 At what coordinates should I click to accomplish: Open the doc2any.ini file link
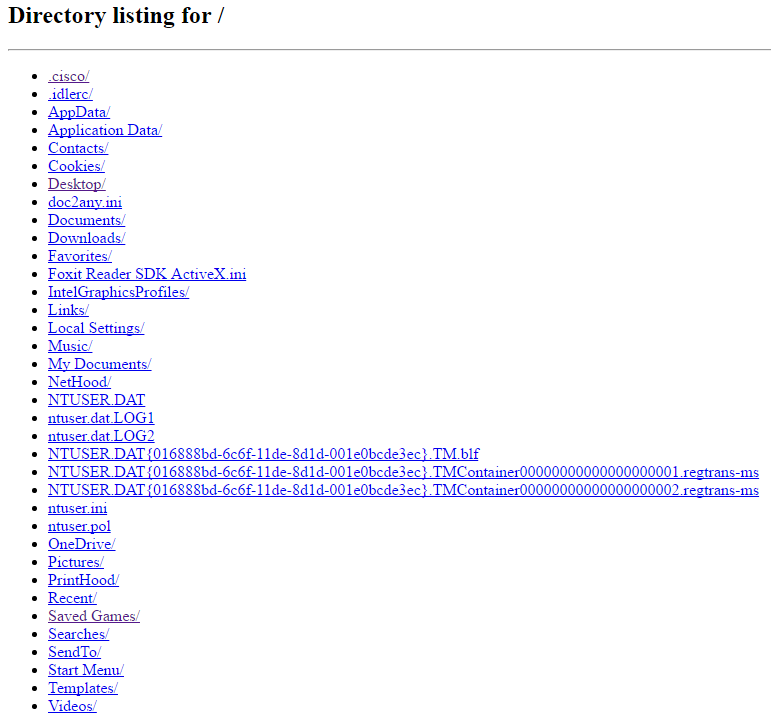[x=85, y=202]
